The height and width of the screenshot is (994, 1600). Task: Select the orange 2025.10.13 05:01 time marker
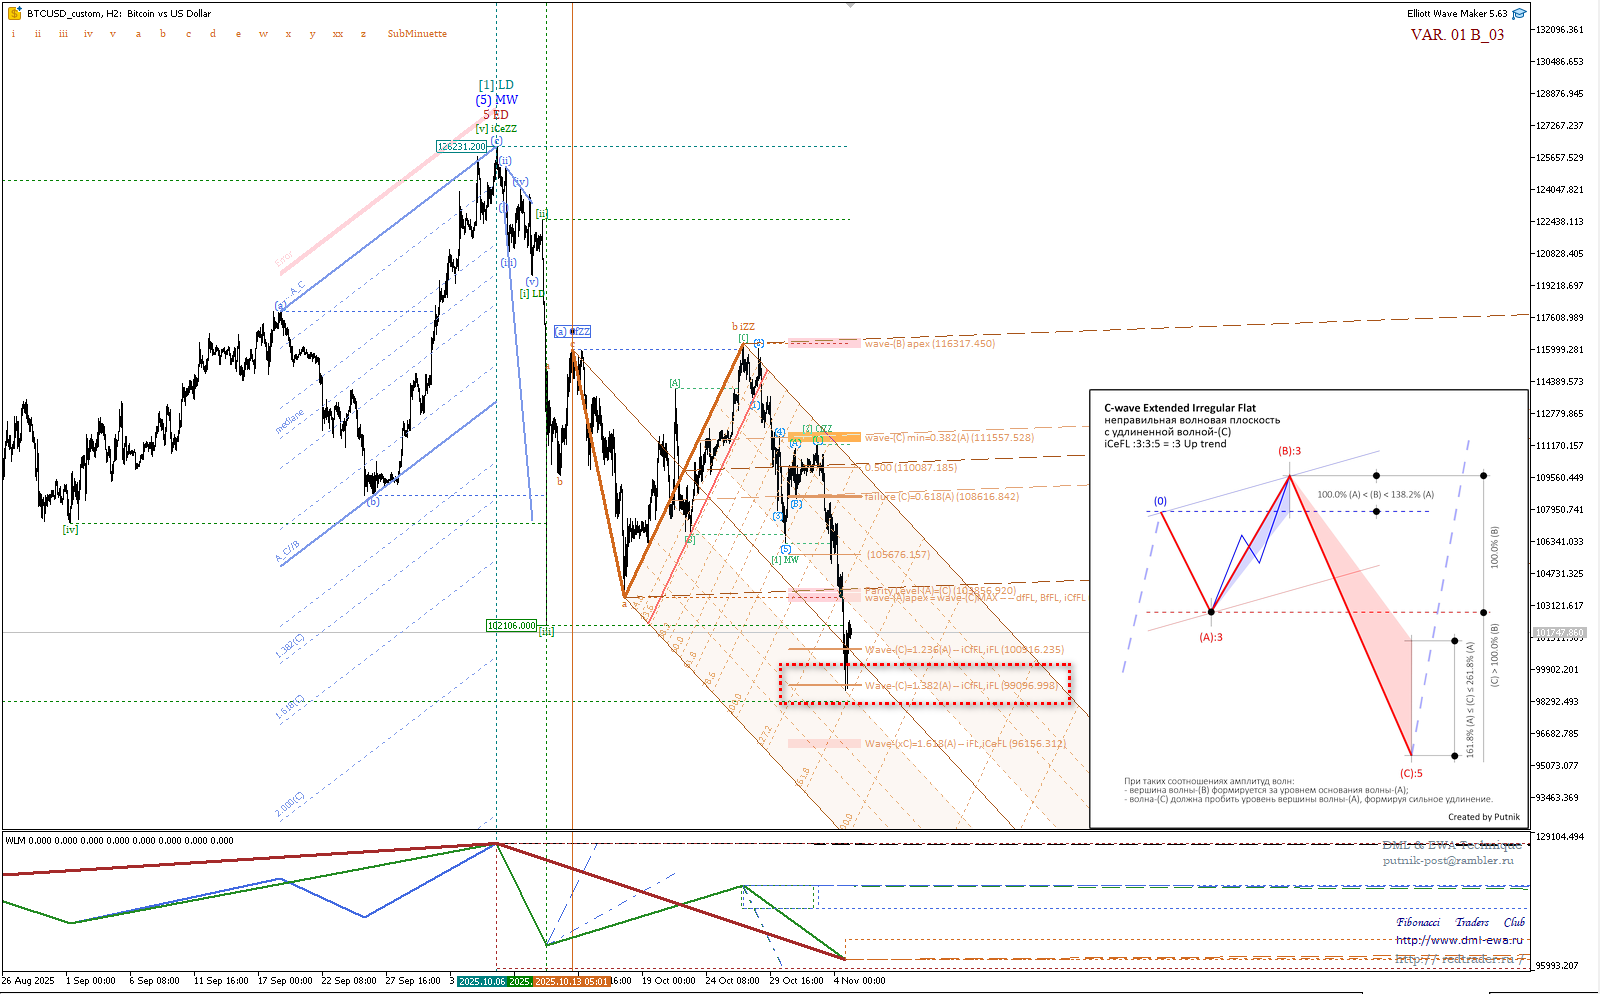point(571,981)
